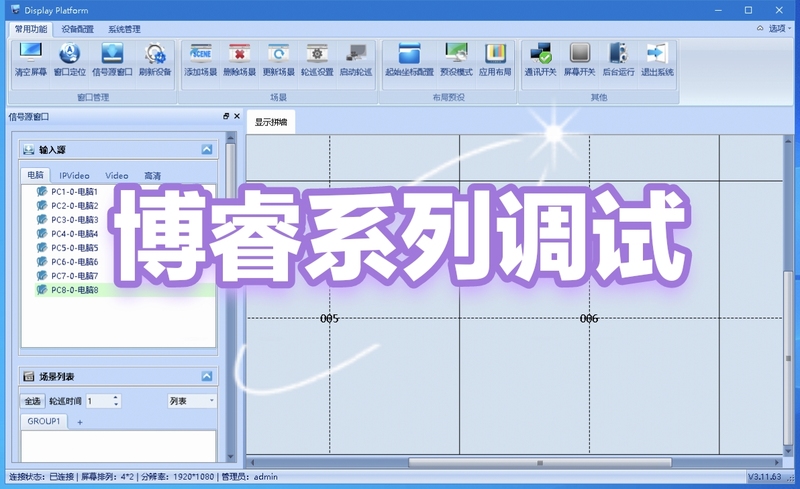Click the 分辨率: 1920*1080 status entry
The height and width of the screenshot is (489, 800).
(x=178, y=477)
